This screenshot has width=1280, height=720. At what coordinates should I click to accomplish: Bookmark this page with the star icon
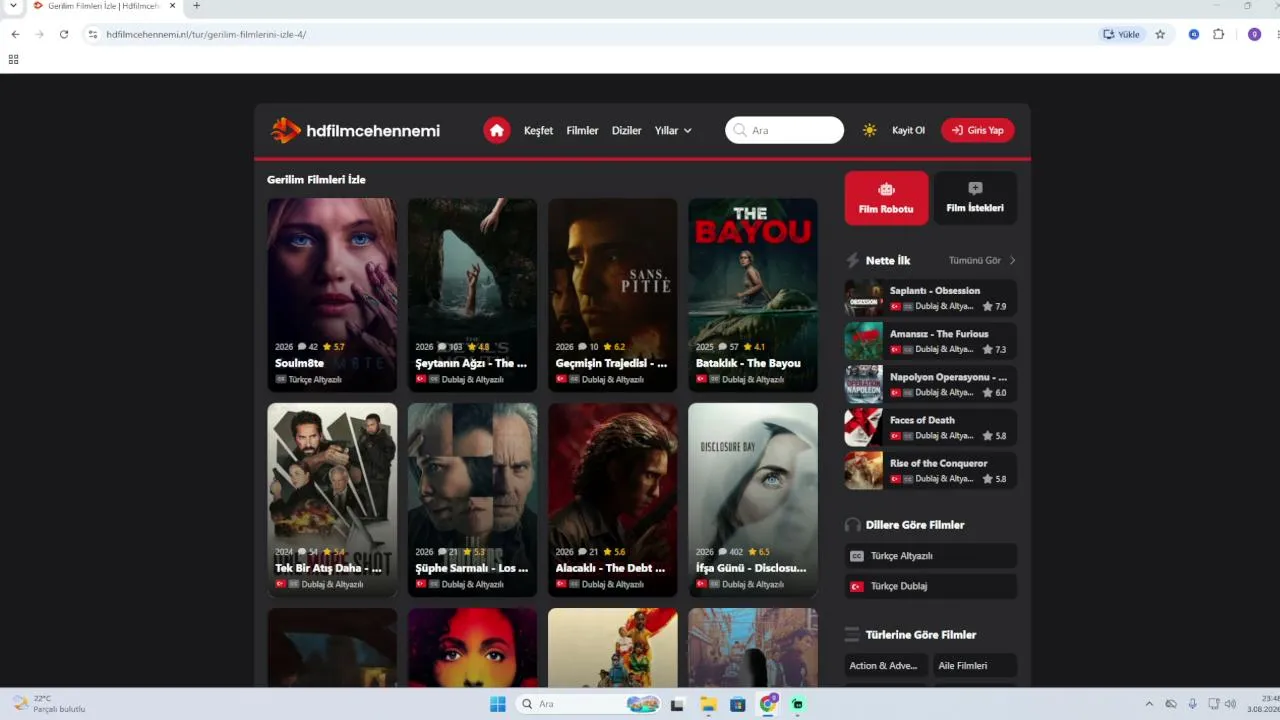click(x=1160, y=34)
